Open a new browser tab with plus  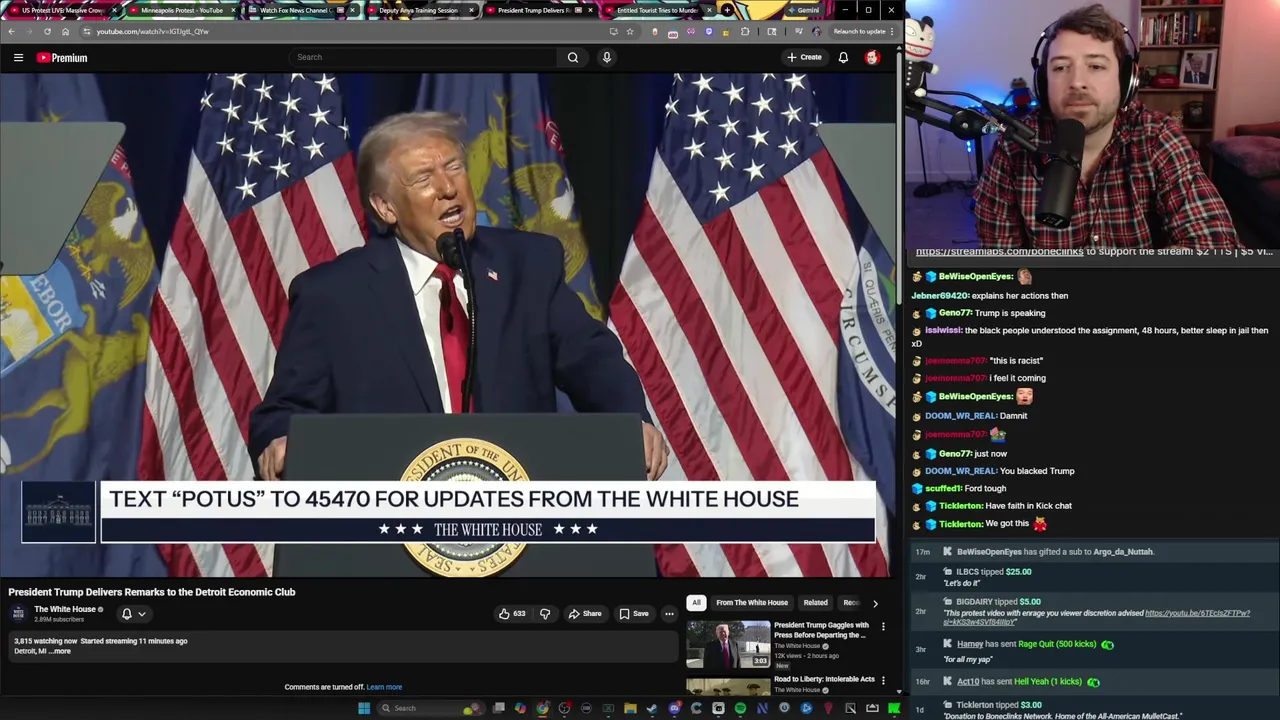727,10
